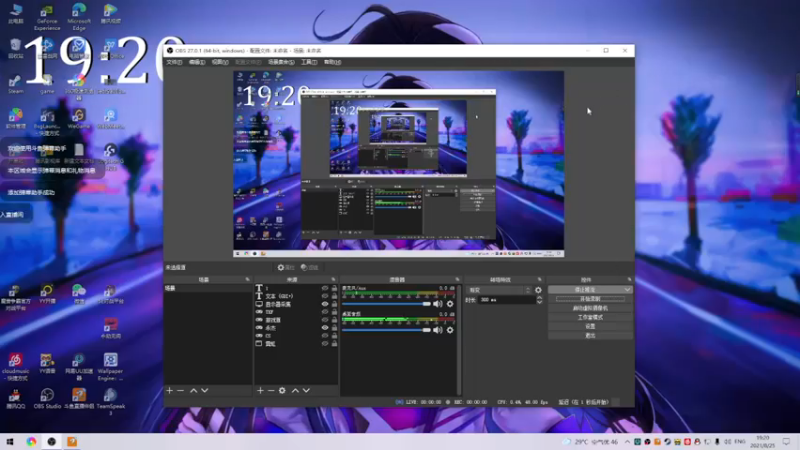Open the 文件 menu

click(174, 62)
